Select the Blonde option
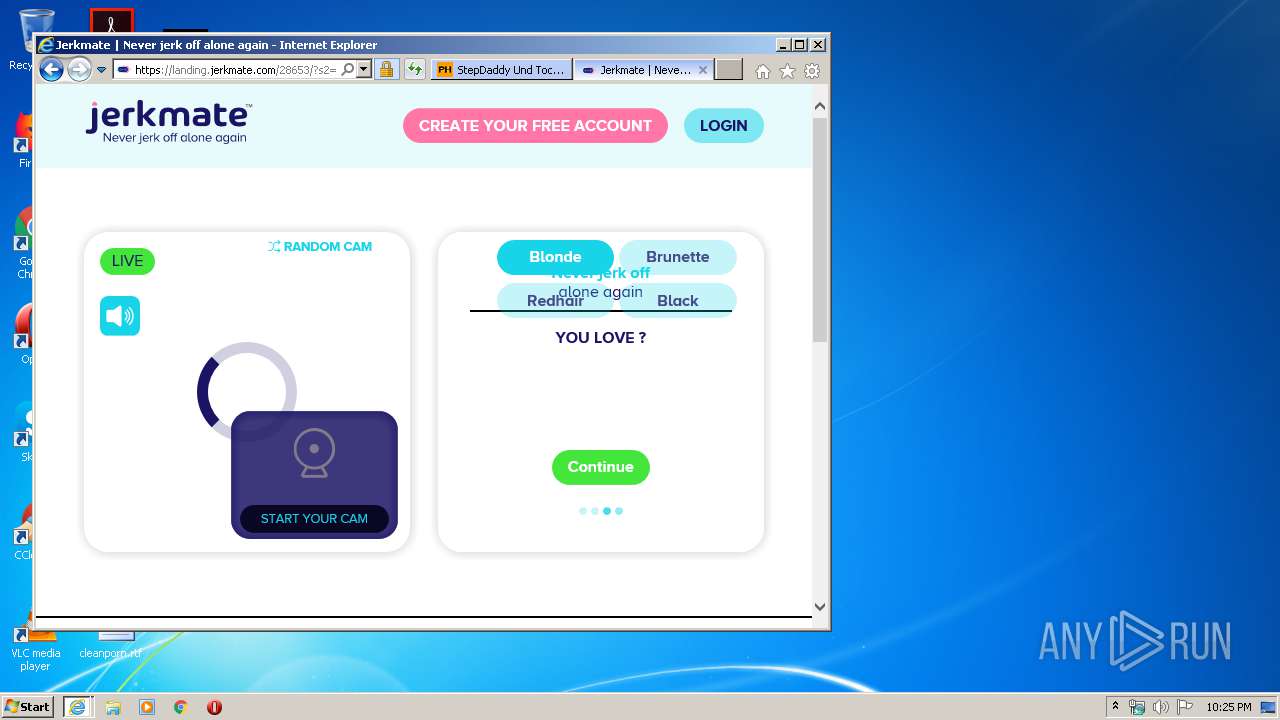 555,257
